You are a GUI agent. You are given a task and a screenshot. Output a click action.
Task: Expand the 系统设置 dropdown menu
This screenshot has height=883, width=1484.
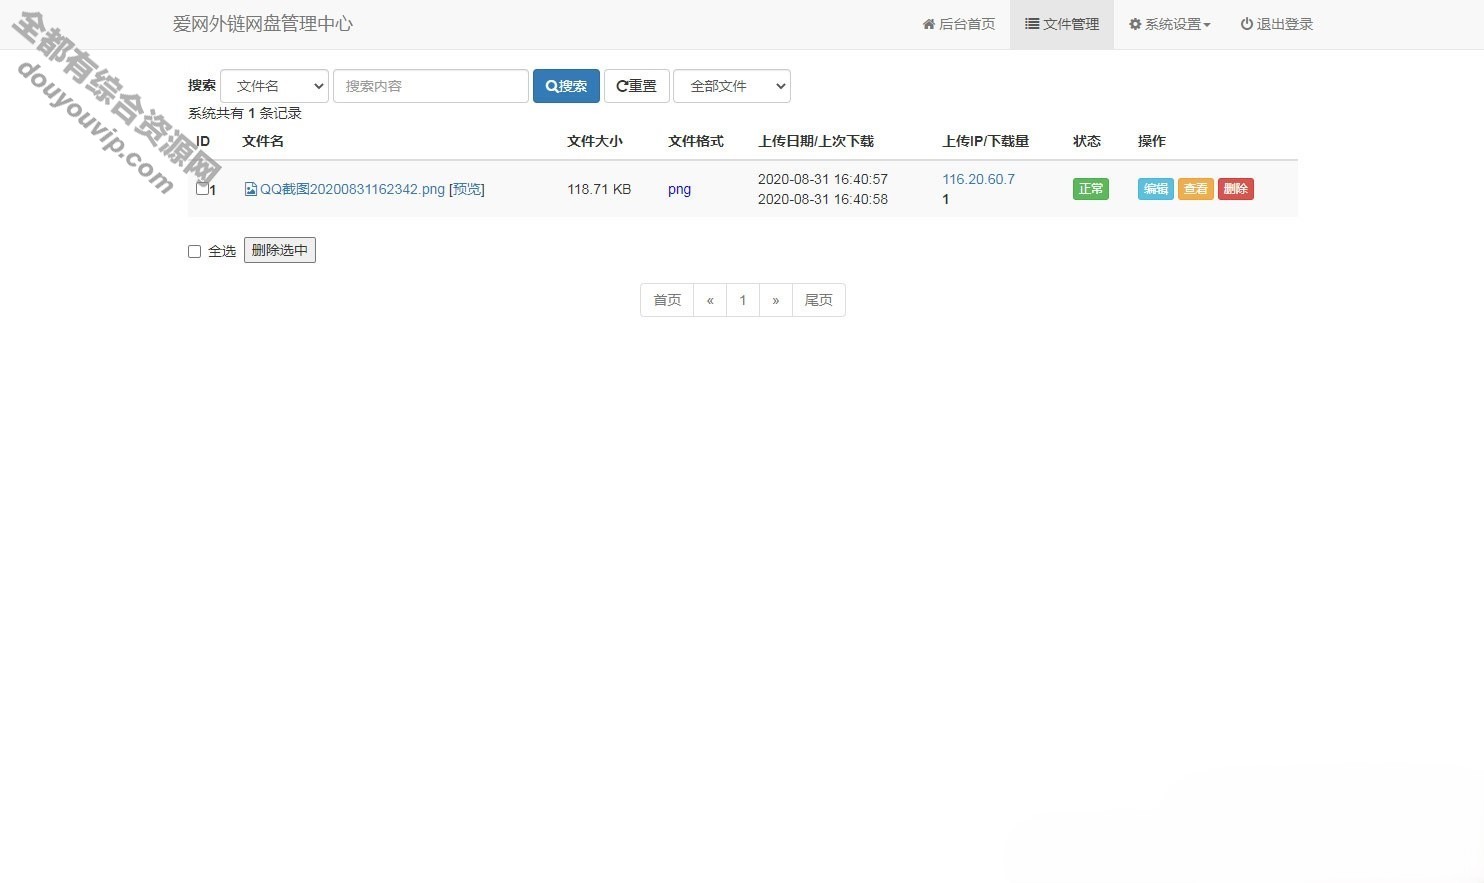tap(1169, 24)
